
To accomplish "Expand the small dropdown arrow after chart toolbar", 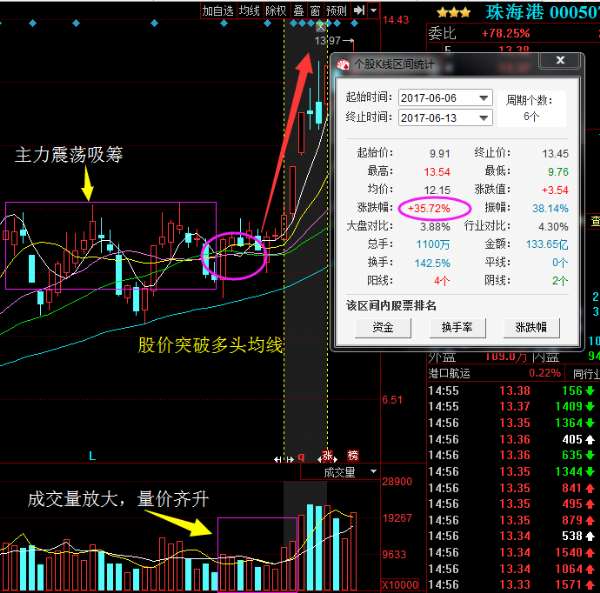I will (374, 10).
